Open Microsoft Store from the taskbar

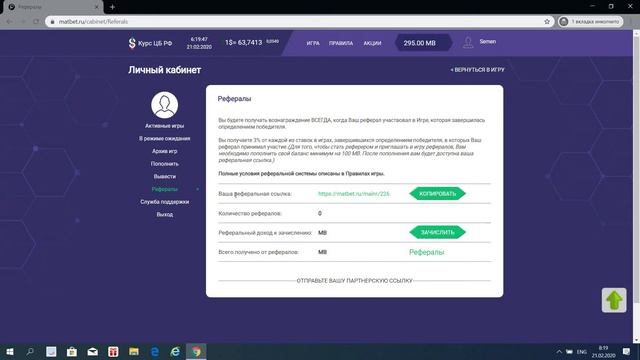(x=72, y=351)
